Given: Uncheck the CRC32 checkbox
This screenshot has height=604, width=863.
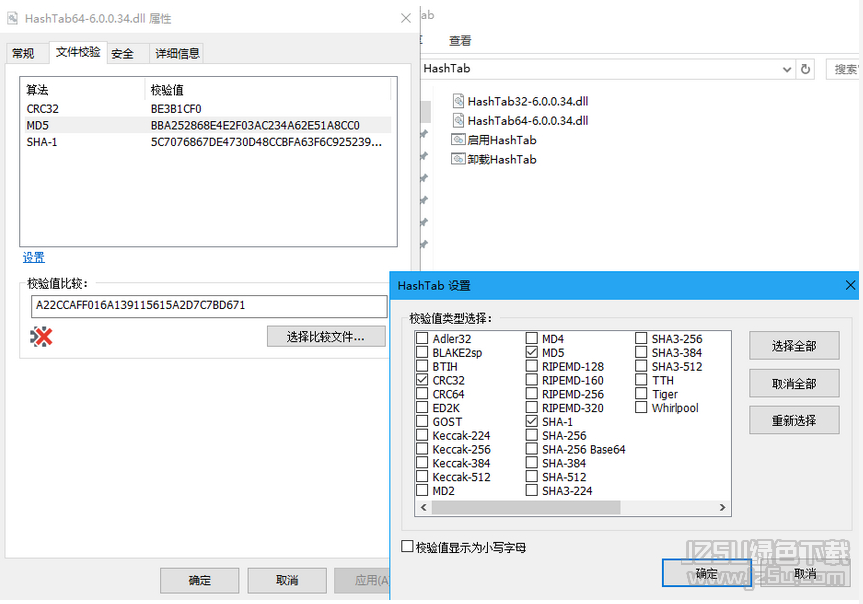Looking at the screenshot, I should 422,379.
